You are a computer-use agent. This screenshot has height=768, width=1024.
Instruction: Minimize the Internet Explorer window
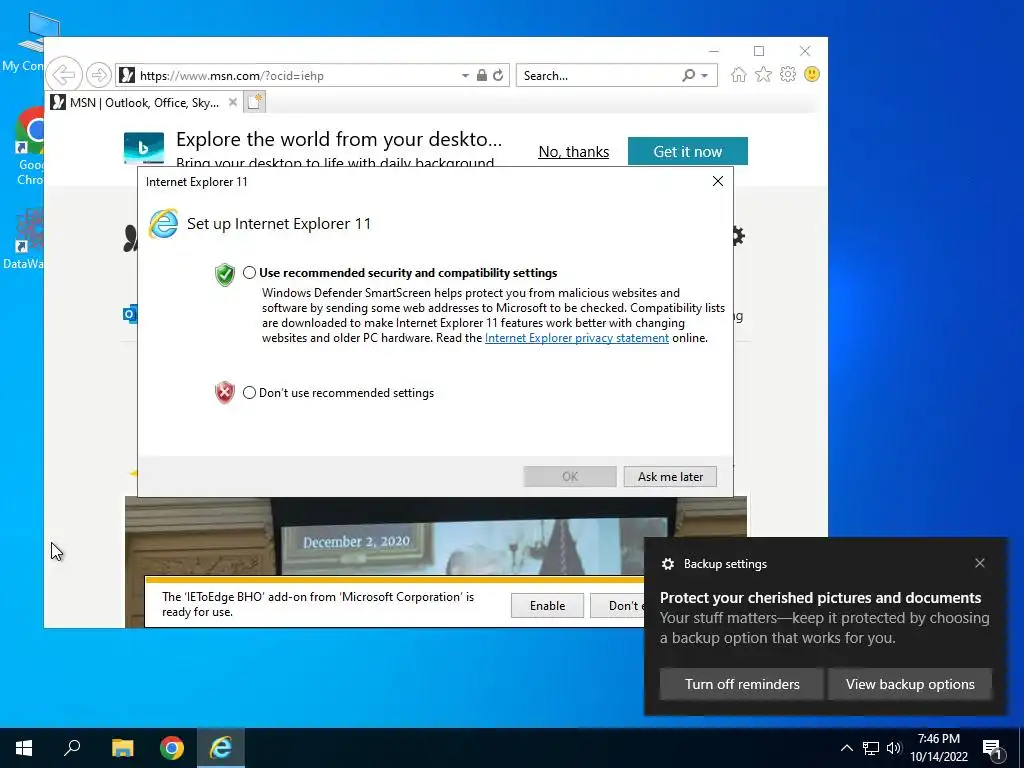714,51
